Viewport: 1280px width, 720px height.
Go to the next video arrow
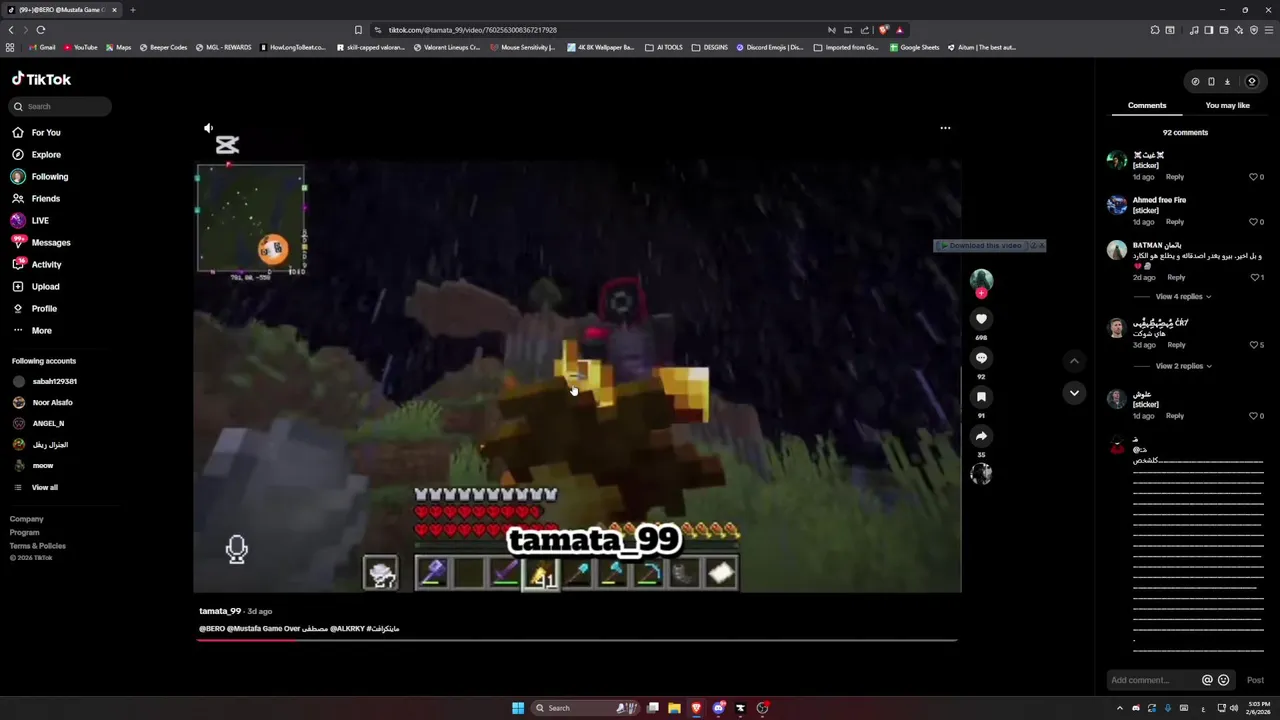point(1074,393)
